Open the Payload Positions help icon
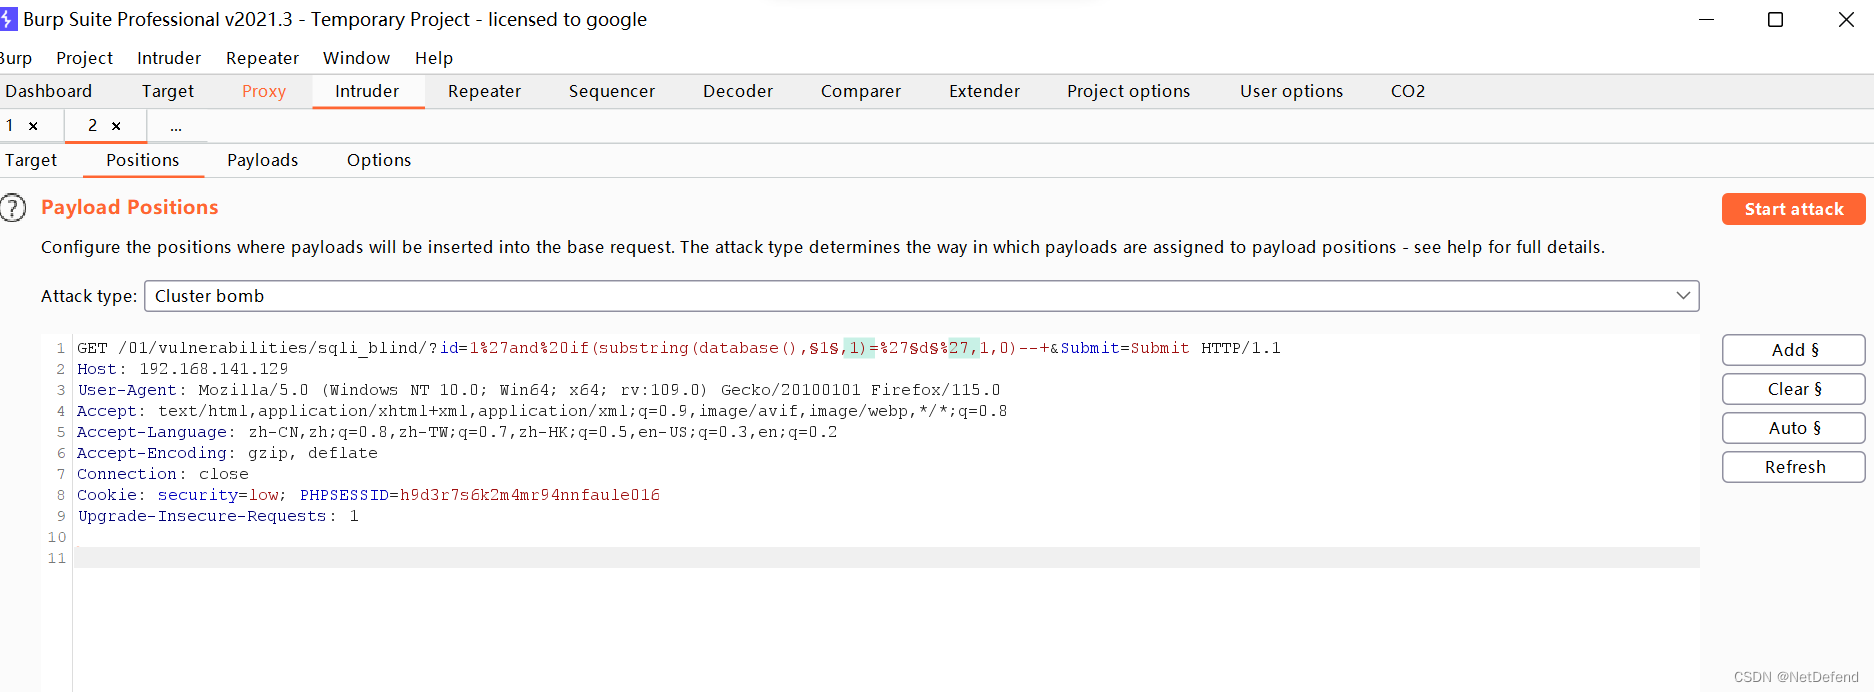The width and height of the screenshot is (1874, 692). tap(13, 208)
